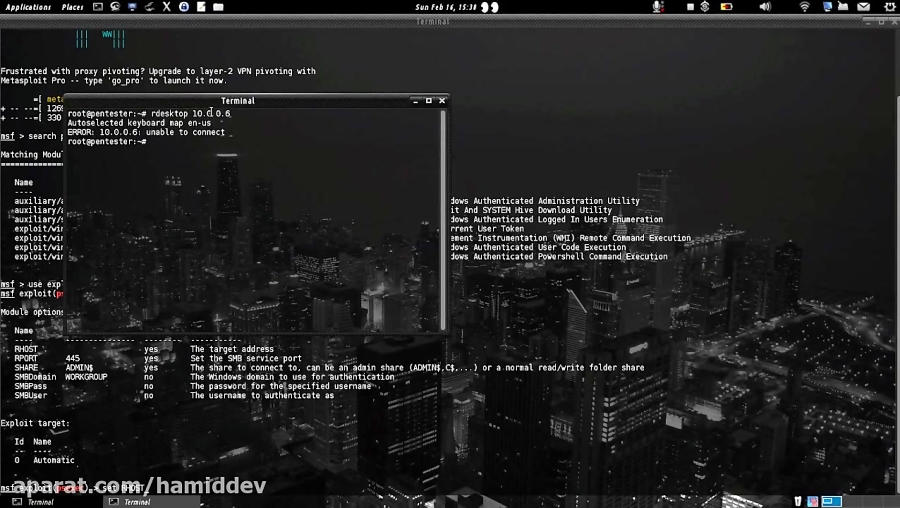
Task: Click 'Exploit target:' heading
Action: click(34, 423)
